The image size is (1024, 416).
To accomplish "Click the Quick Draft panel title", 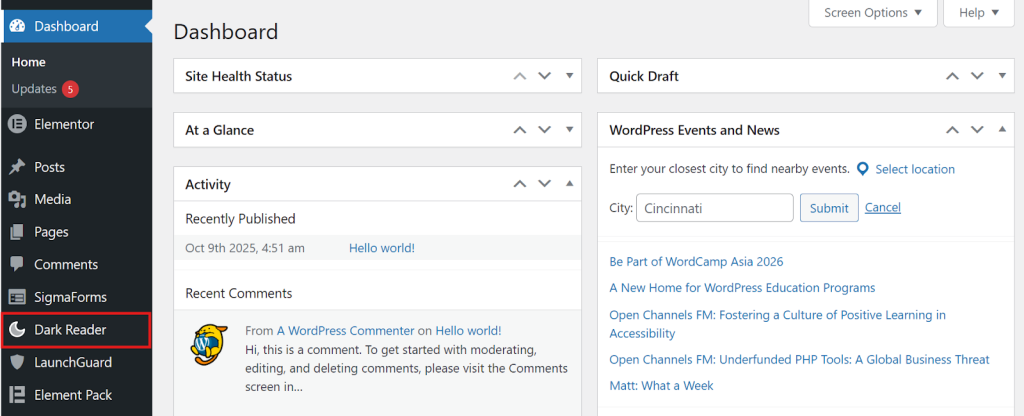I will [x=643, y=76].
